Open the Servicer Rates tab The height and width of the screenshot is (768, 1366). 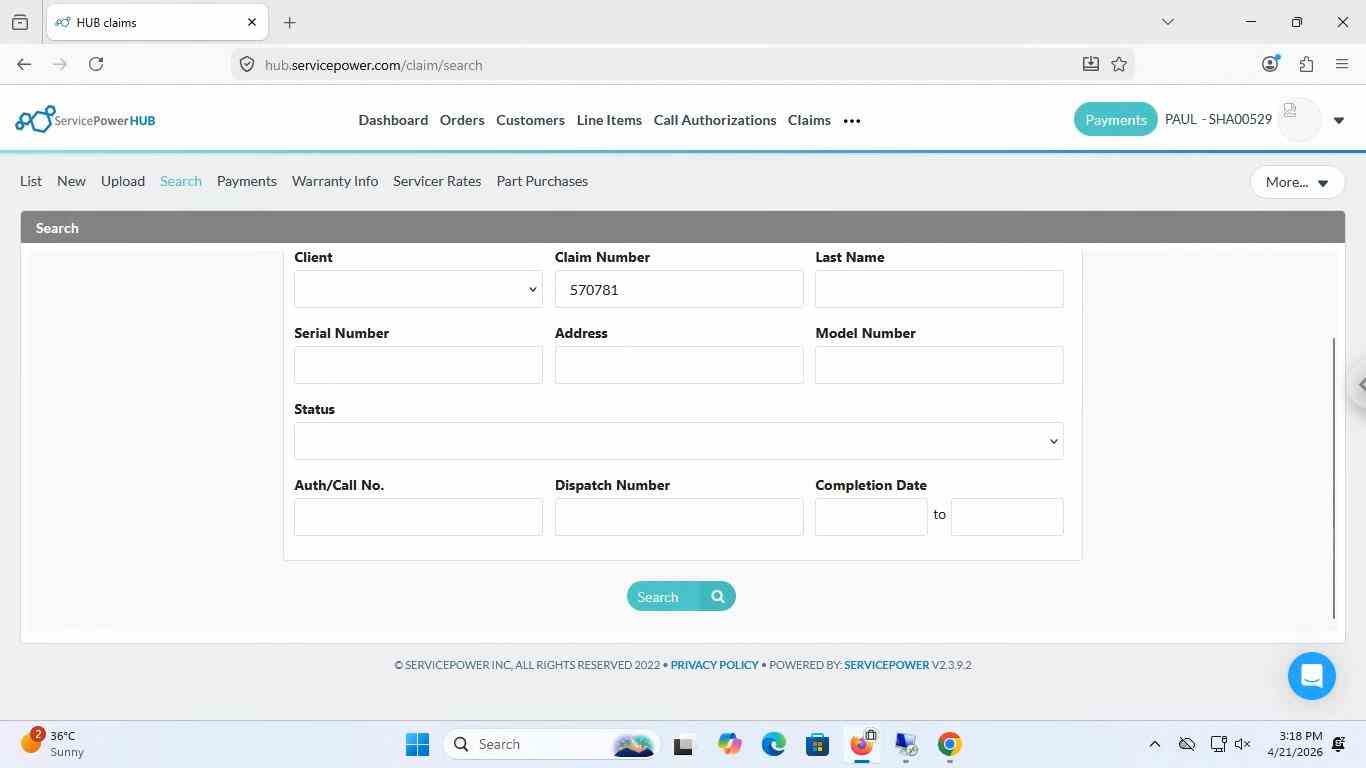(x=437, y=181)
